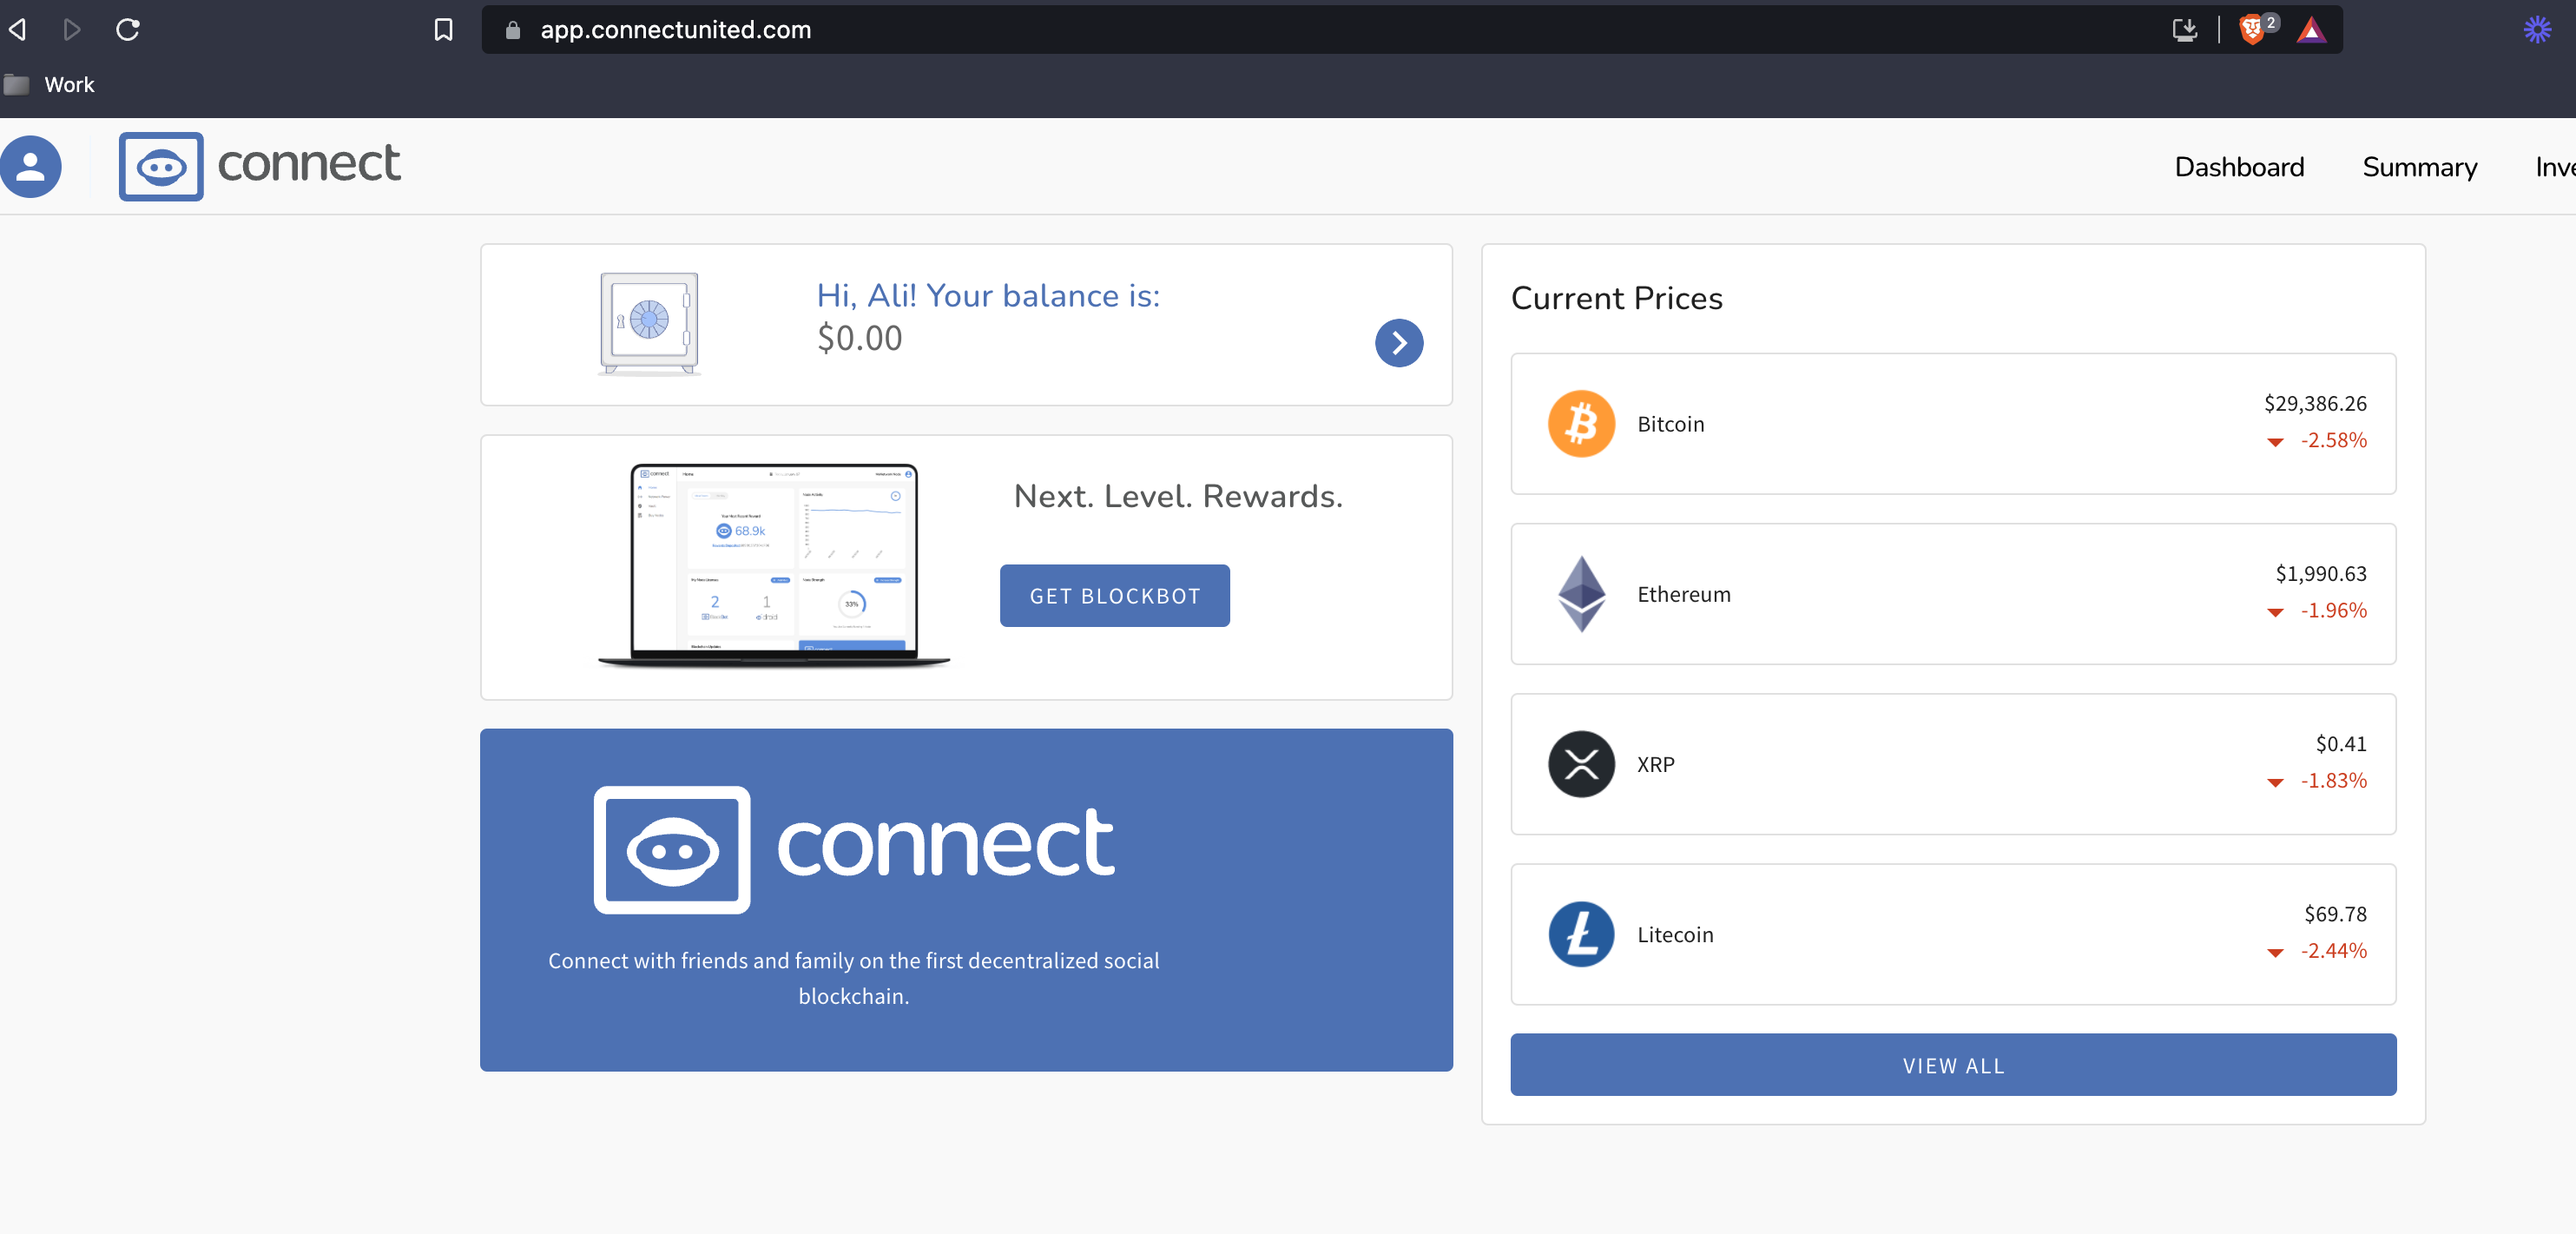This screenshot has height=1234, width=2576.
Task: Click the -2.58% Bitcoin change value
Action: 2334,440
